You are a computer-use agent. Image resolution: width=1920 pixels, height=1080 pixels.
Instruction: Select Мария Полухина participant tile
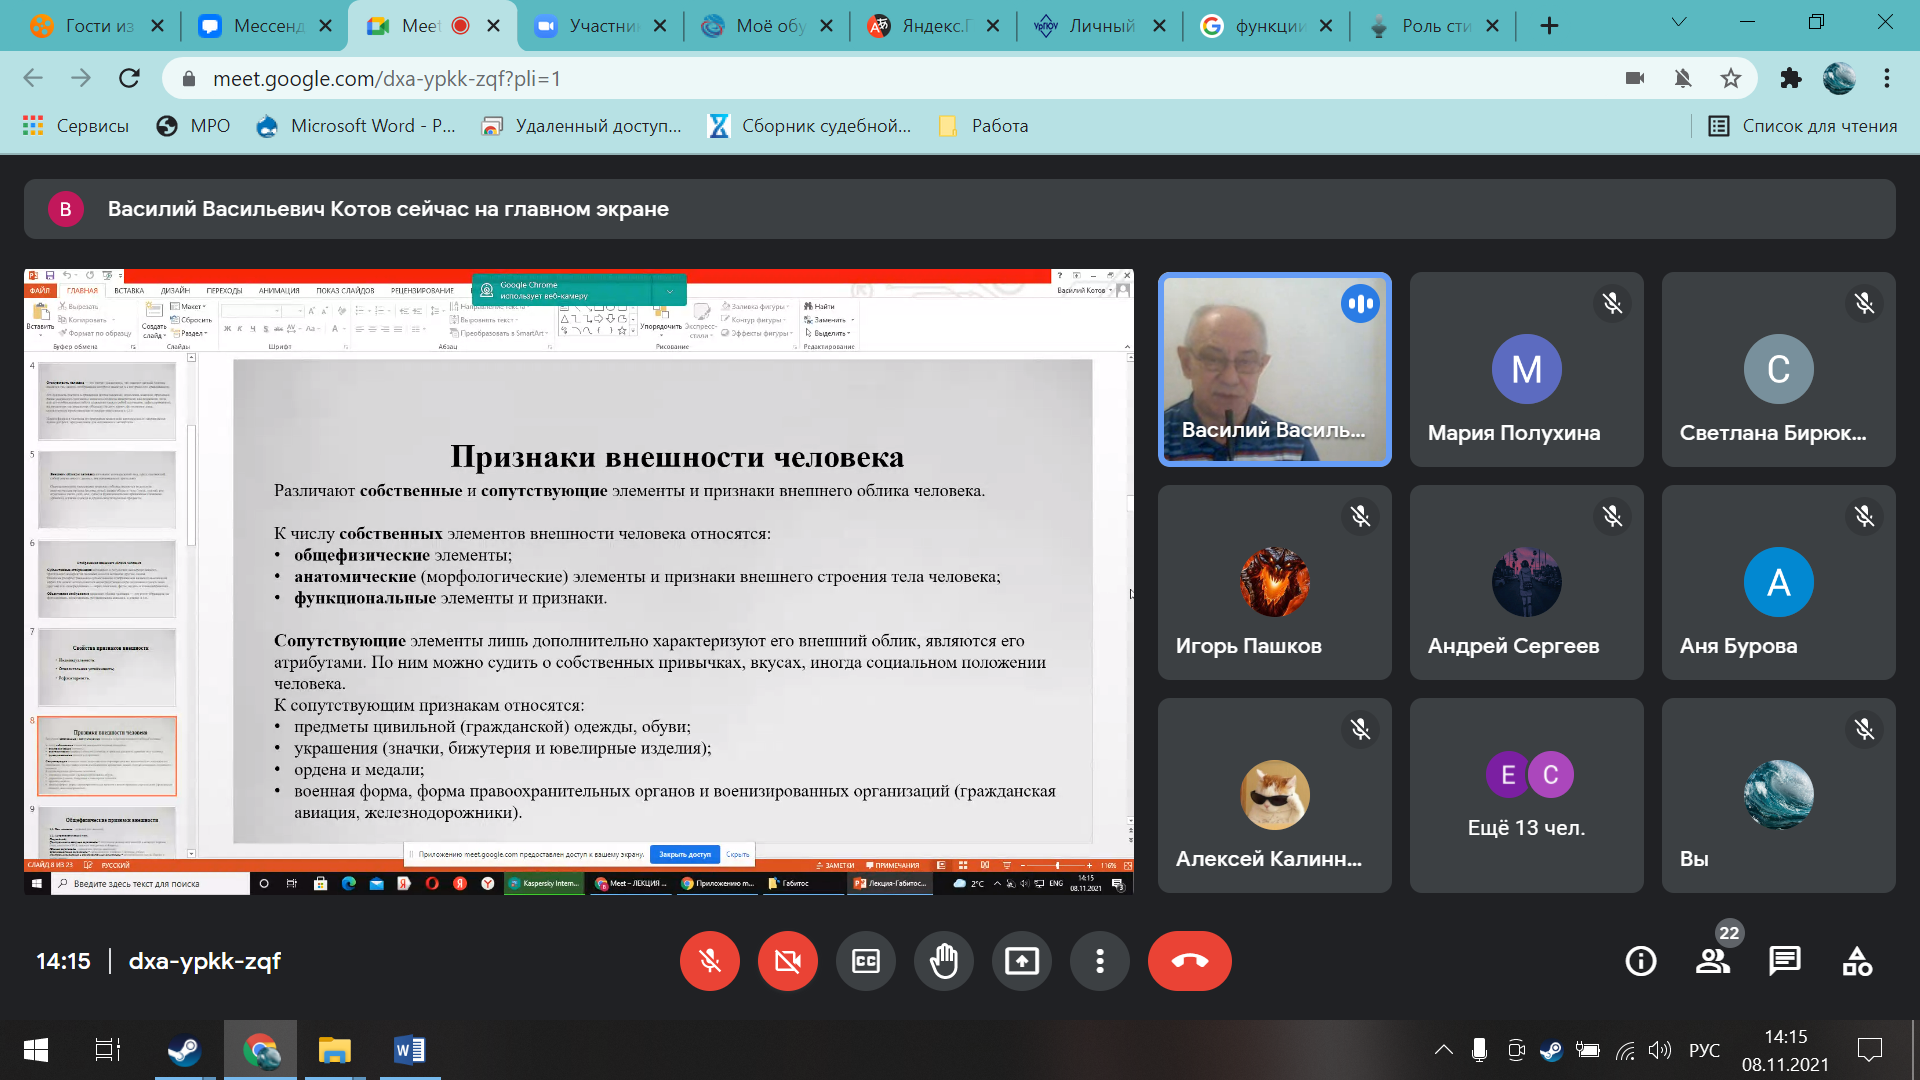pos(1527,369)
